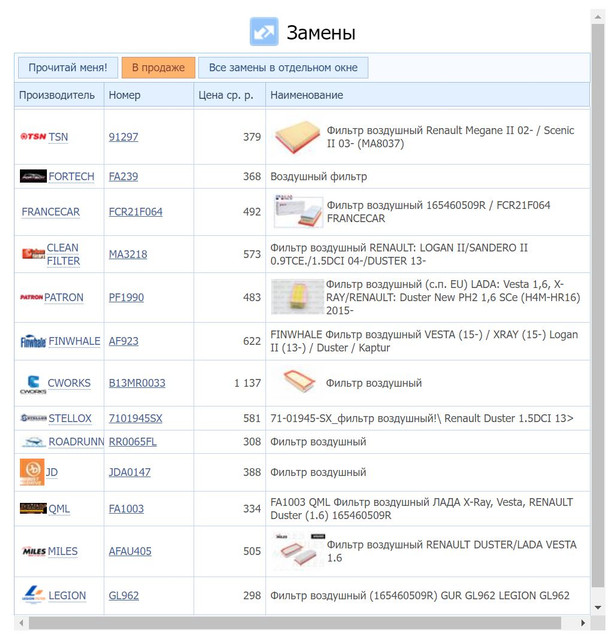Open the STELLOX manufacturer link
The width and height of the screenshot is (614, 640).
click(70, 418)
